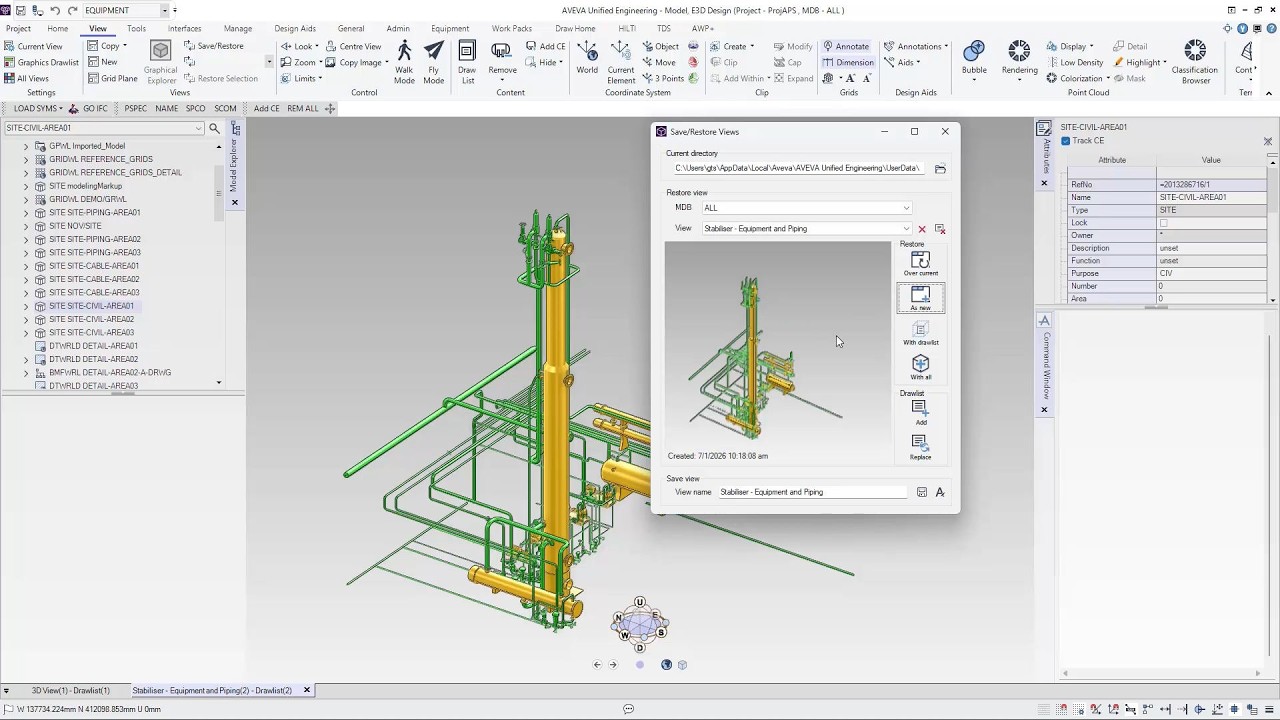The width and height of the screenshot is (1280, 720).
Task: Switch to the Tools ribbon tab
Action: 136,29
